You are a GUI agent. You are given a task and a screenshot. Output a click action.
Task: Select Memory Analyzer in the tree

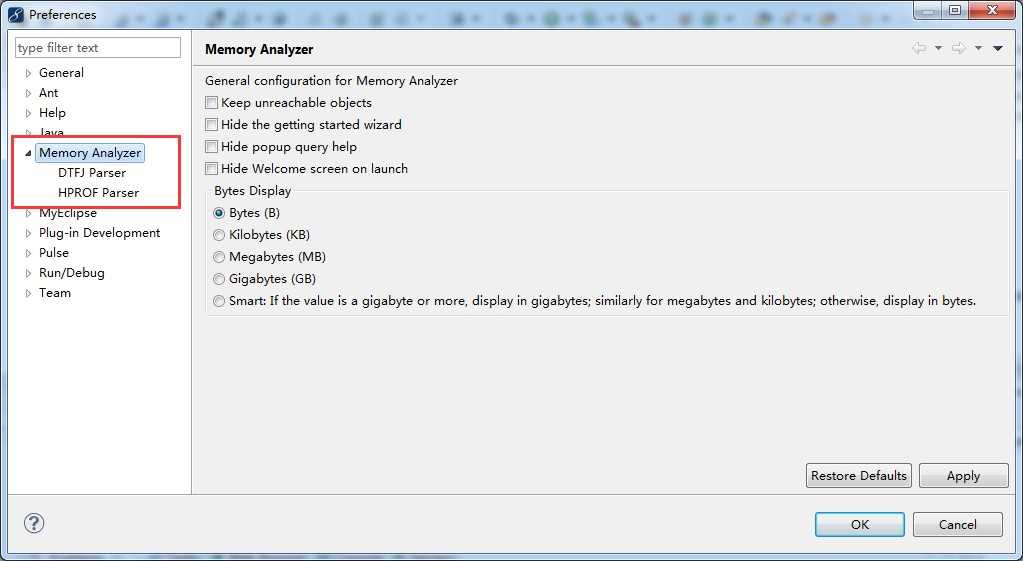90,153
